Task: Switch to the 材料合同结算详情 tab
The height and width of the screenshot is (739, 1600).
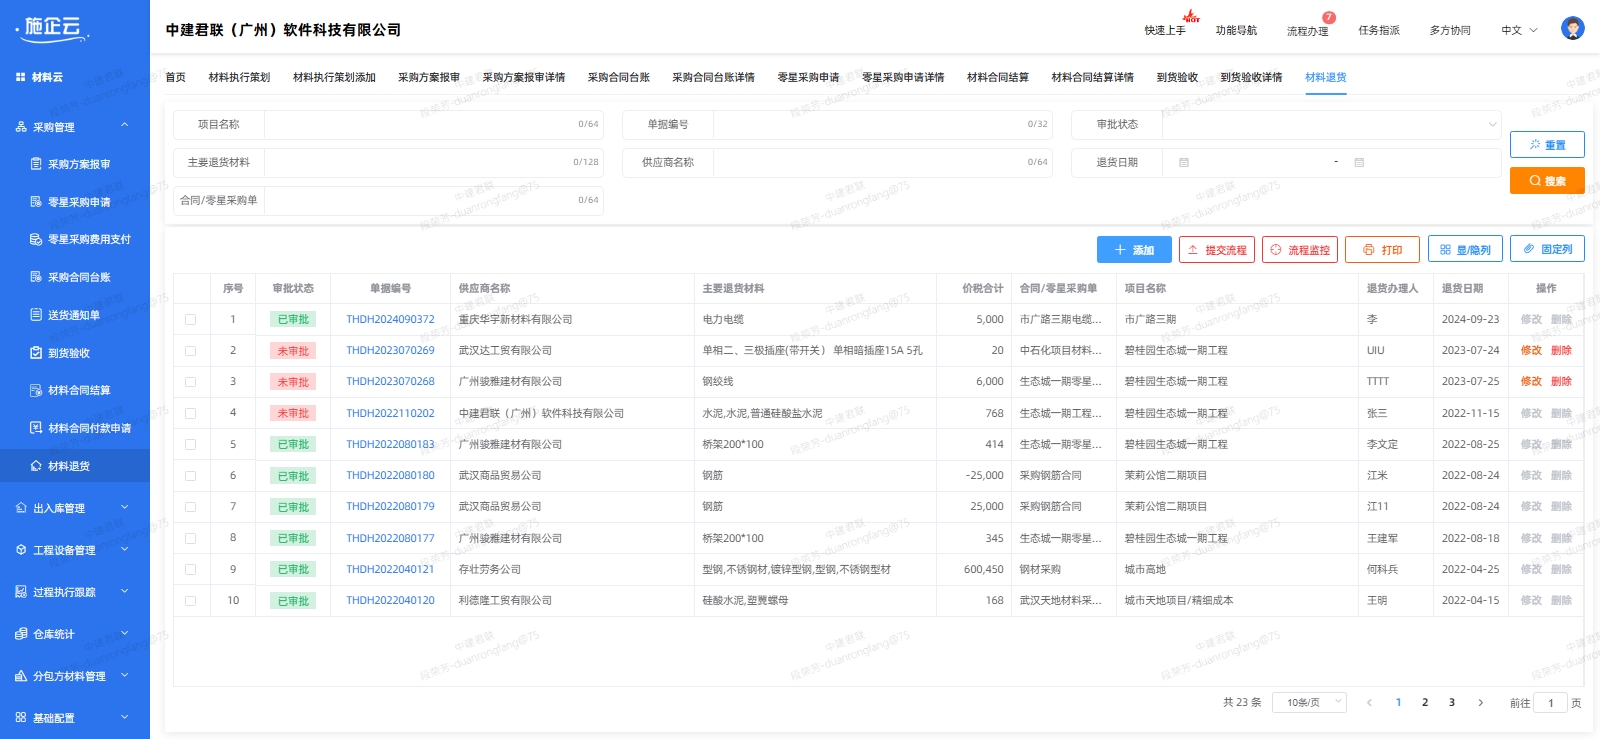Action: click(1092, 77)
